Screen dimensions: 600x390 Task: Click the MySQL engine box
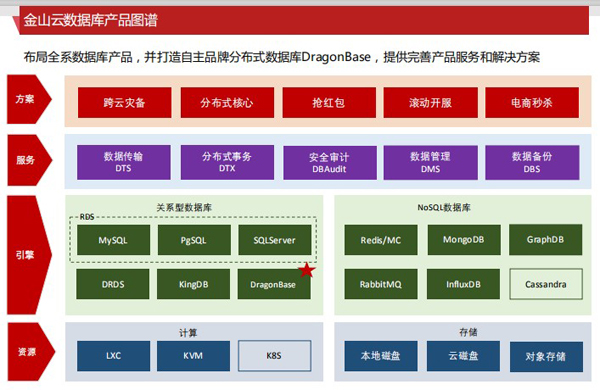coord(113,240)
